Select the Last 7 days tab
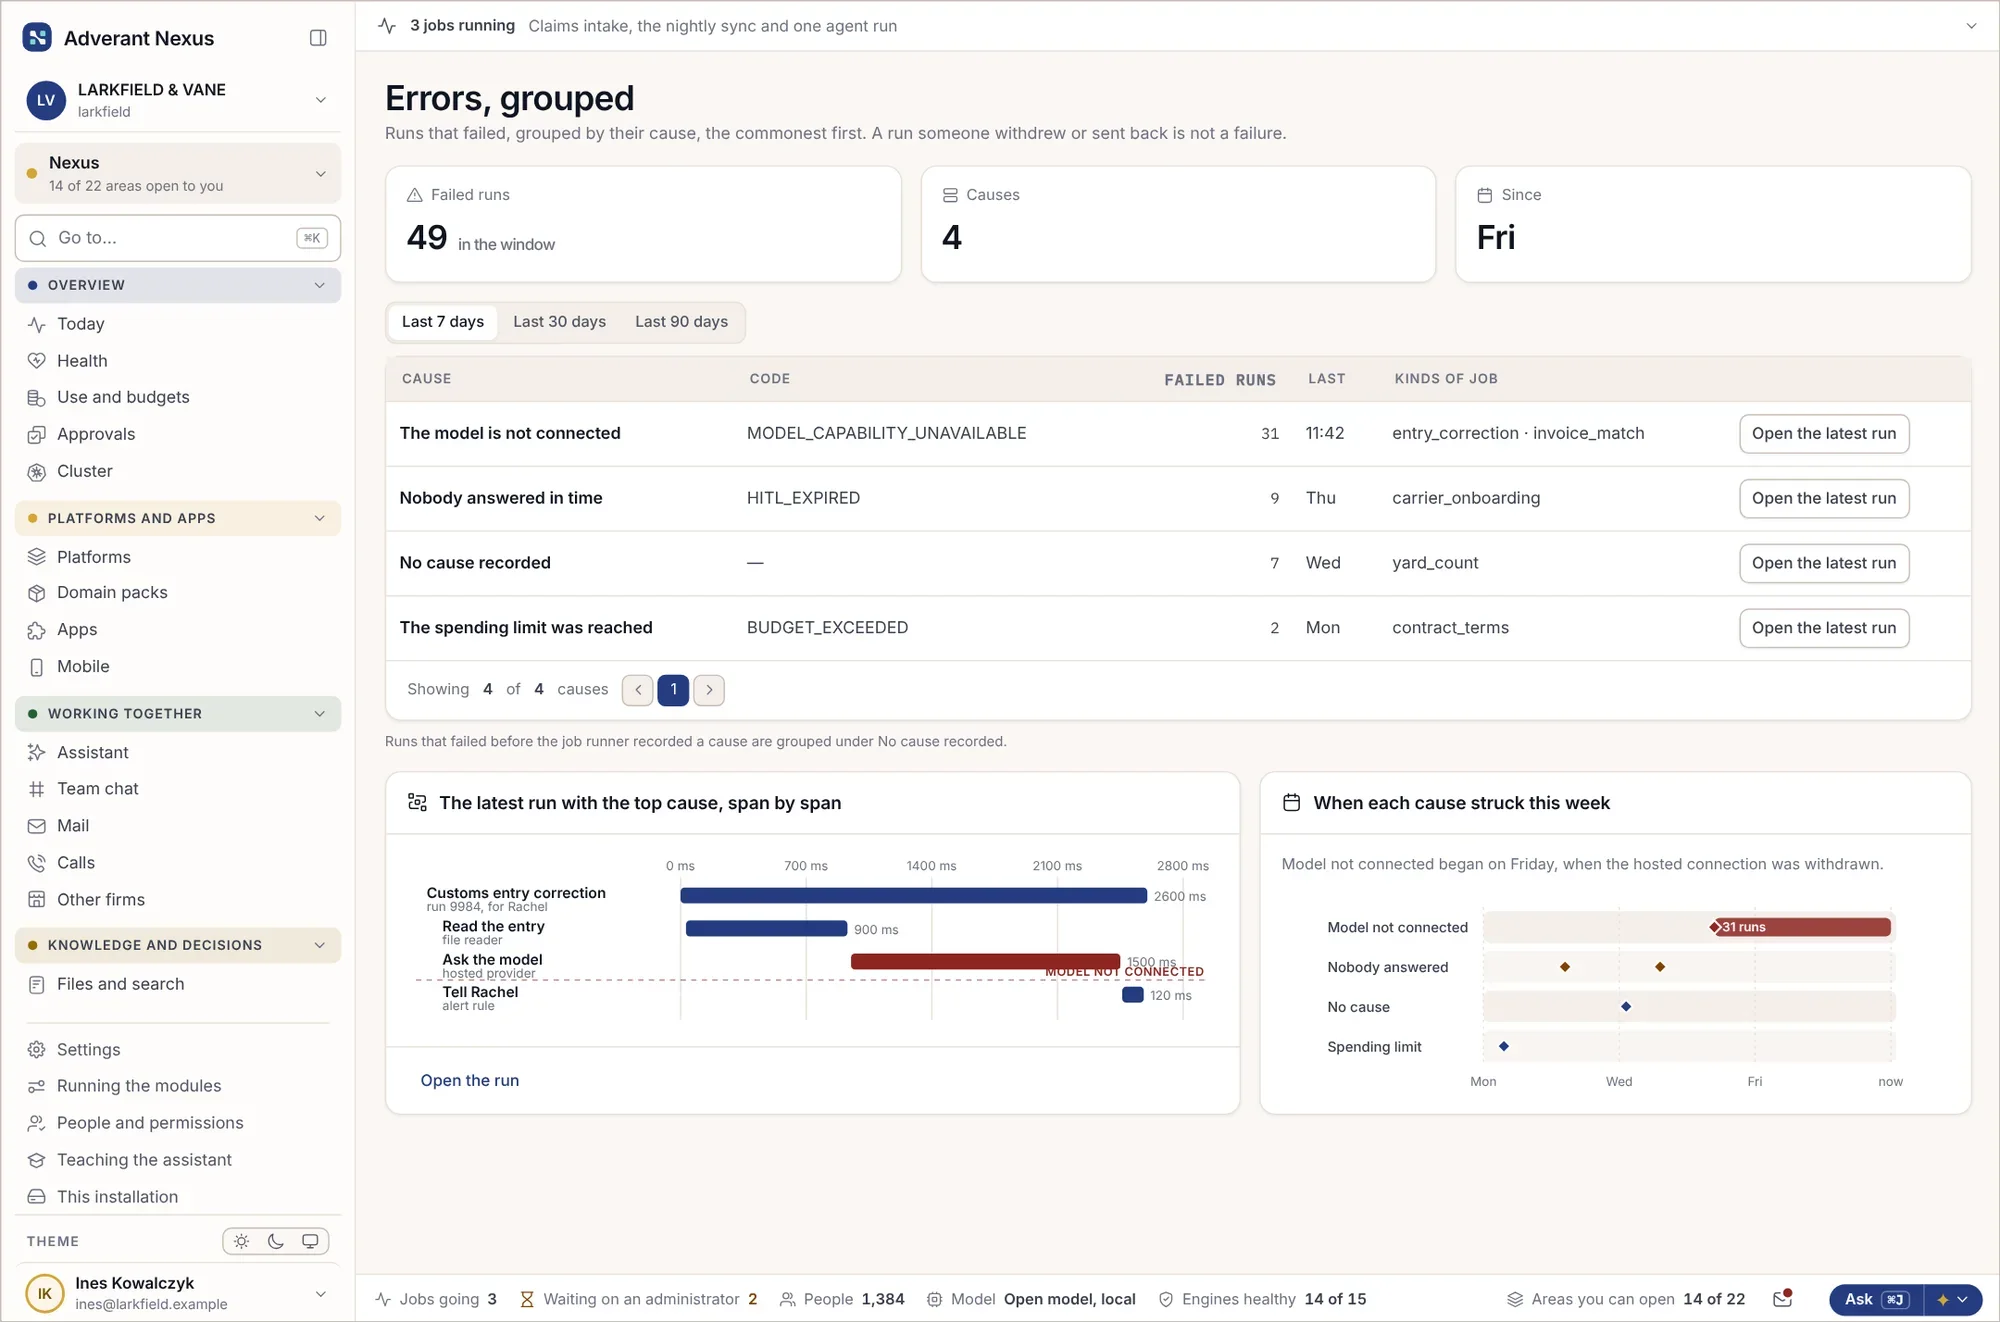This screenshot has height=1322, width=2000. pos(443,322)
